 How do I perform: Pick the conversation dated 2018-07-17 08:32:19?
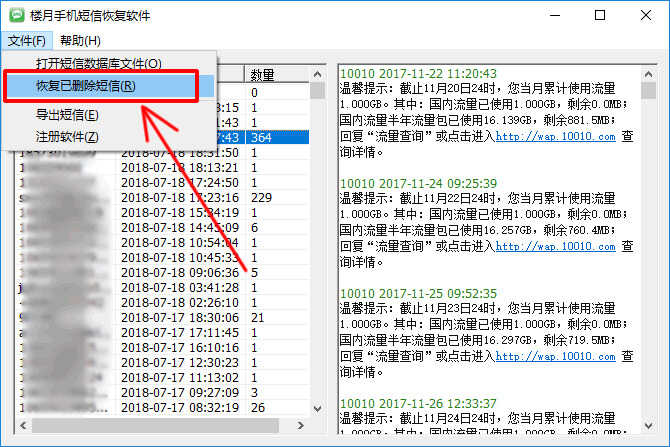pos(180,408)
